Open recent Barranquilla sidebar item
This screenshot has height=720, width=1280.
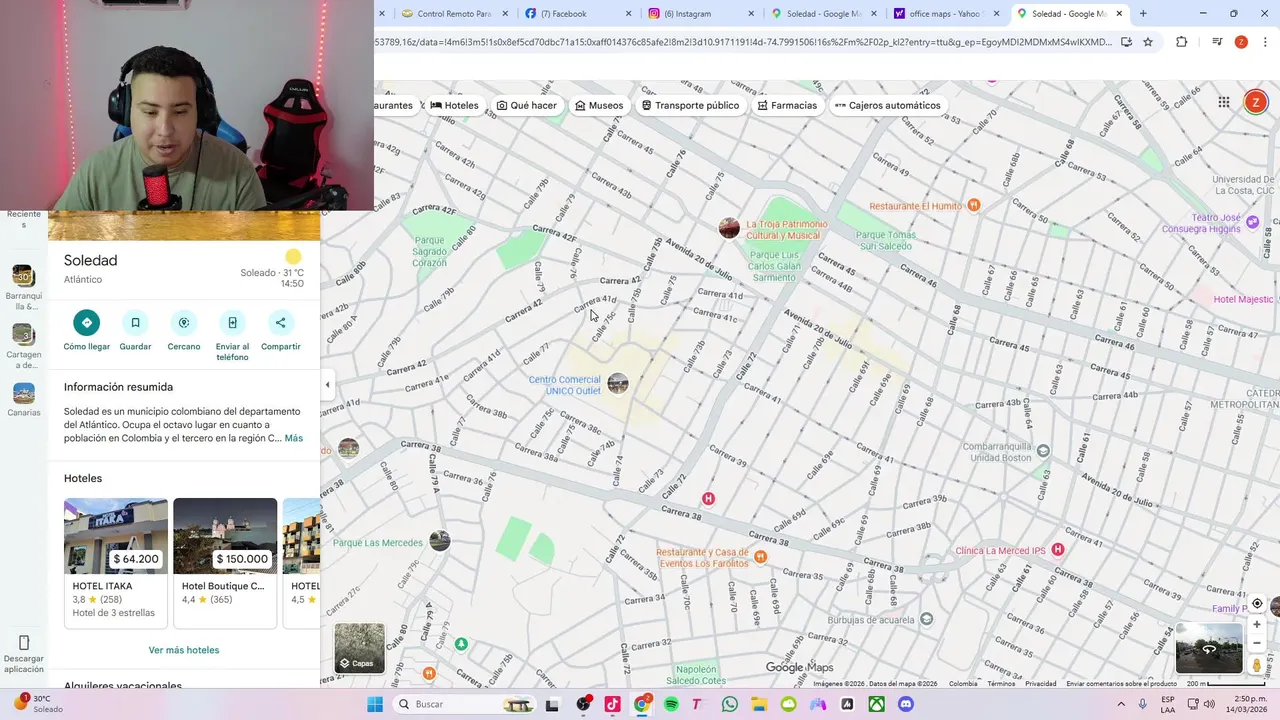click(24, 287)
